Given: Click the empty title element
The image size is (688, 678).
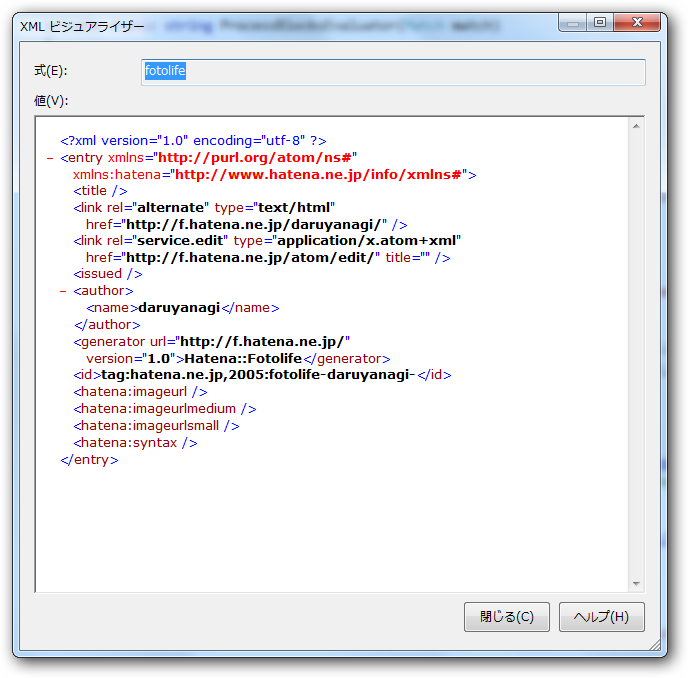Looking at the screenshot, I should [x=100, y=191].
